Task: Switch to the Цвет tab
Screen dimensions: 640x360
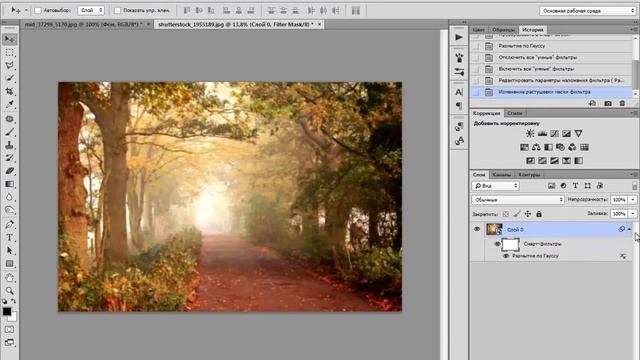Action: [479, 30]
